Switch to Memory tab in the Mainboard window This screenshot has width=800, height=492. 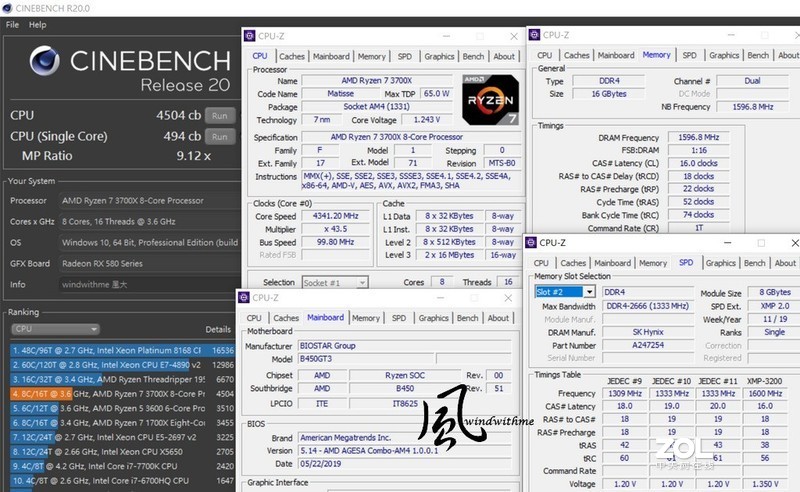click(x=366, y=318)
